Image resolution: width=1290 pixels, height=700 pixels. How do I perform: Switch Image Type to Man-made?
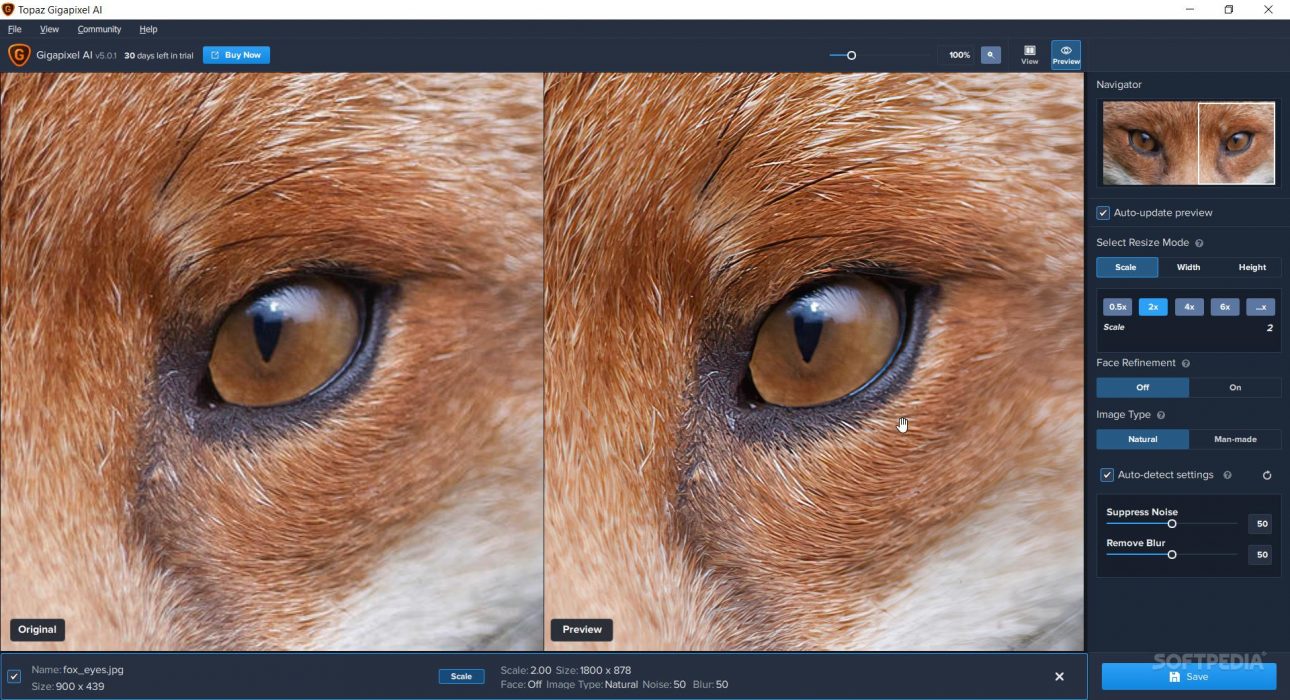(1235, 439)
